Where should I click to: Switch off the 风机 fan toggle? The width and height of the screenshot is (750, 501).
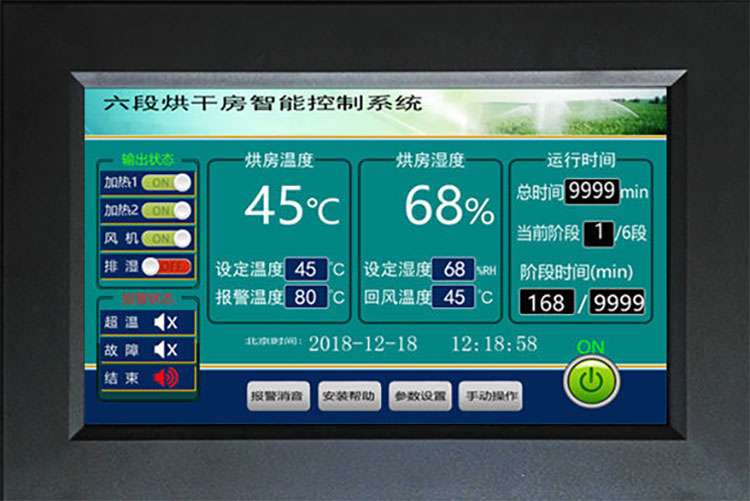point(166,239)
